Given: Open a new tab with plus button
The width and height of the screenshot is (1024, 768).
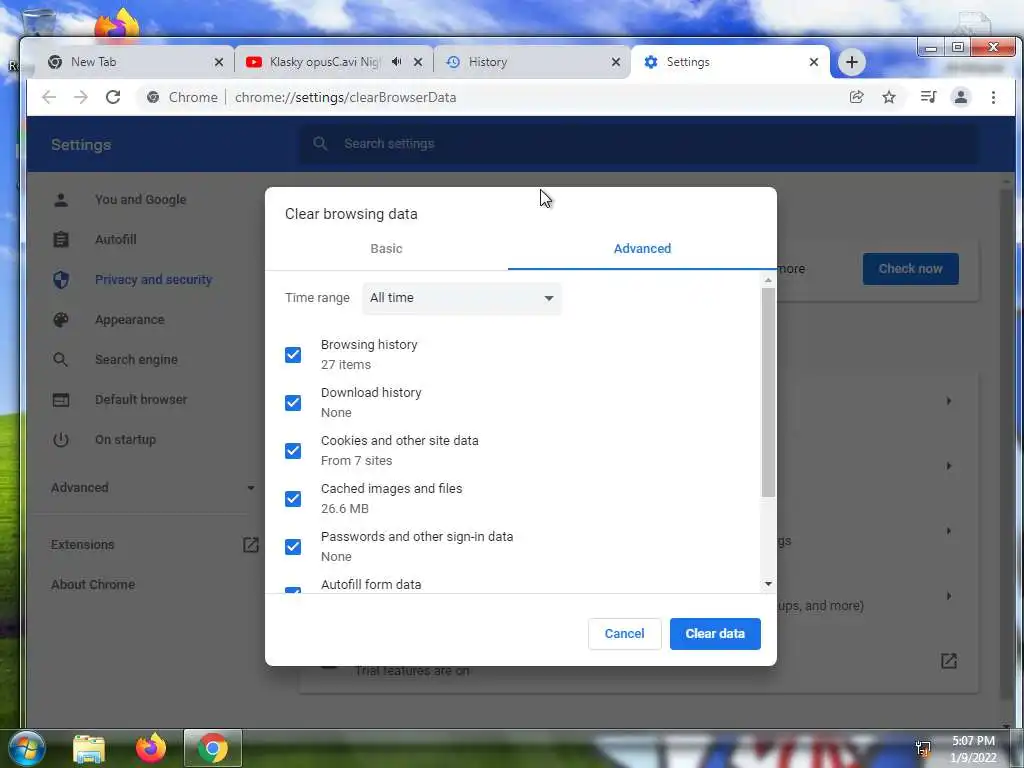Looking at the screenshot, I should click(851, 62).
